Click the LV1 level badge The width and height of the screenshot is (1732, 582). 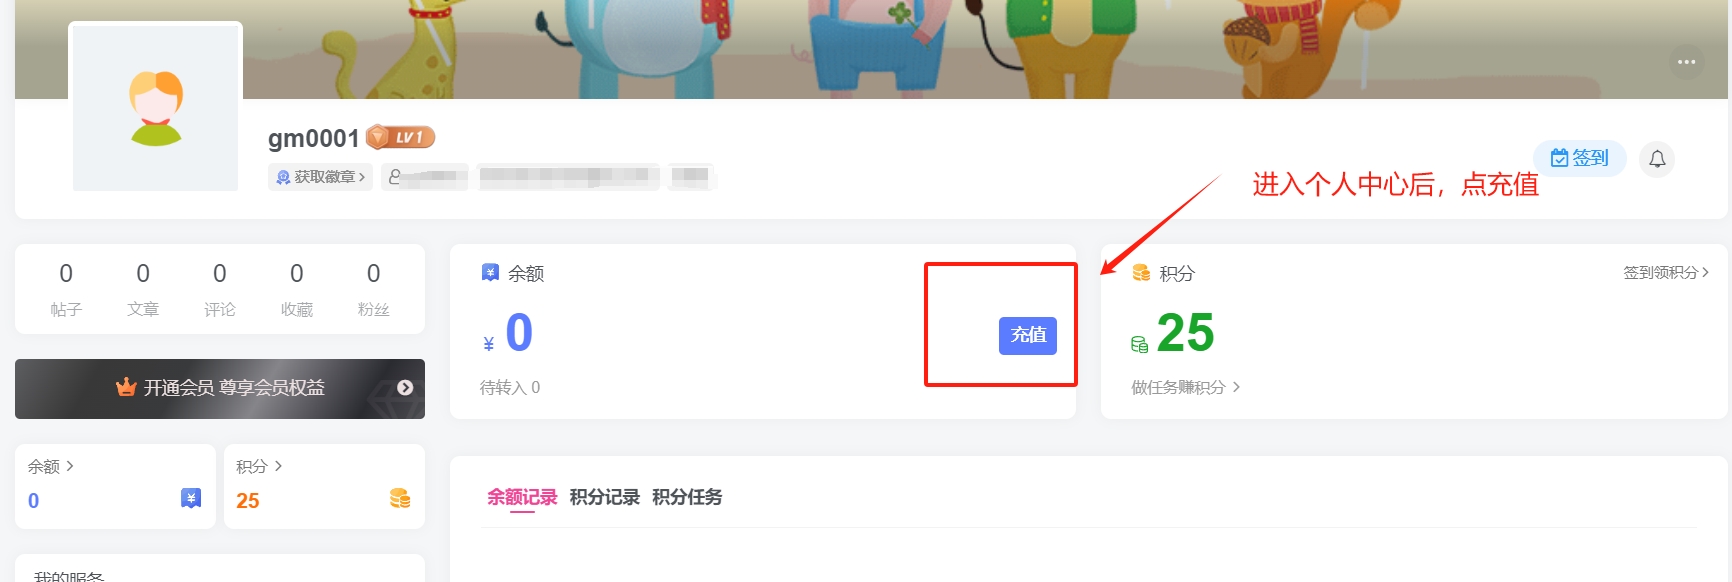401,137
